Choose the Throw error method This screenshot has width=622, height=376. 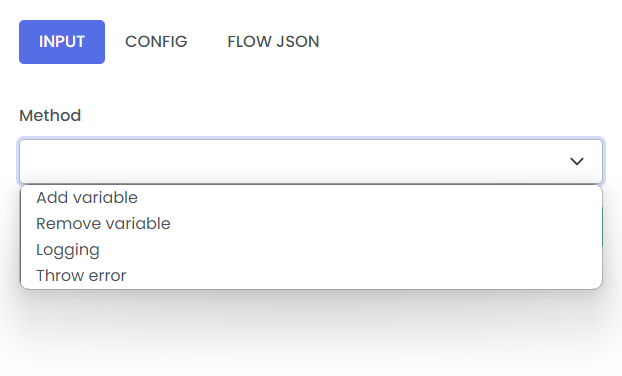point(311,276)
